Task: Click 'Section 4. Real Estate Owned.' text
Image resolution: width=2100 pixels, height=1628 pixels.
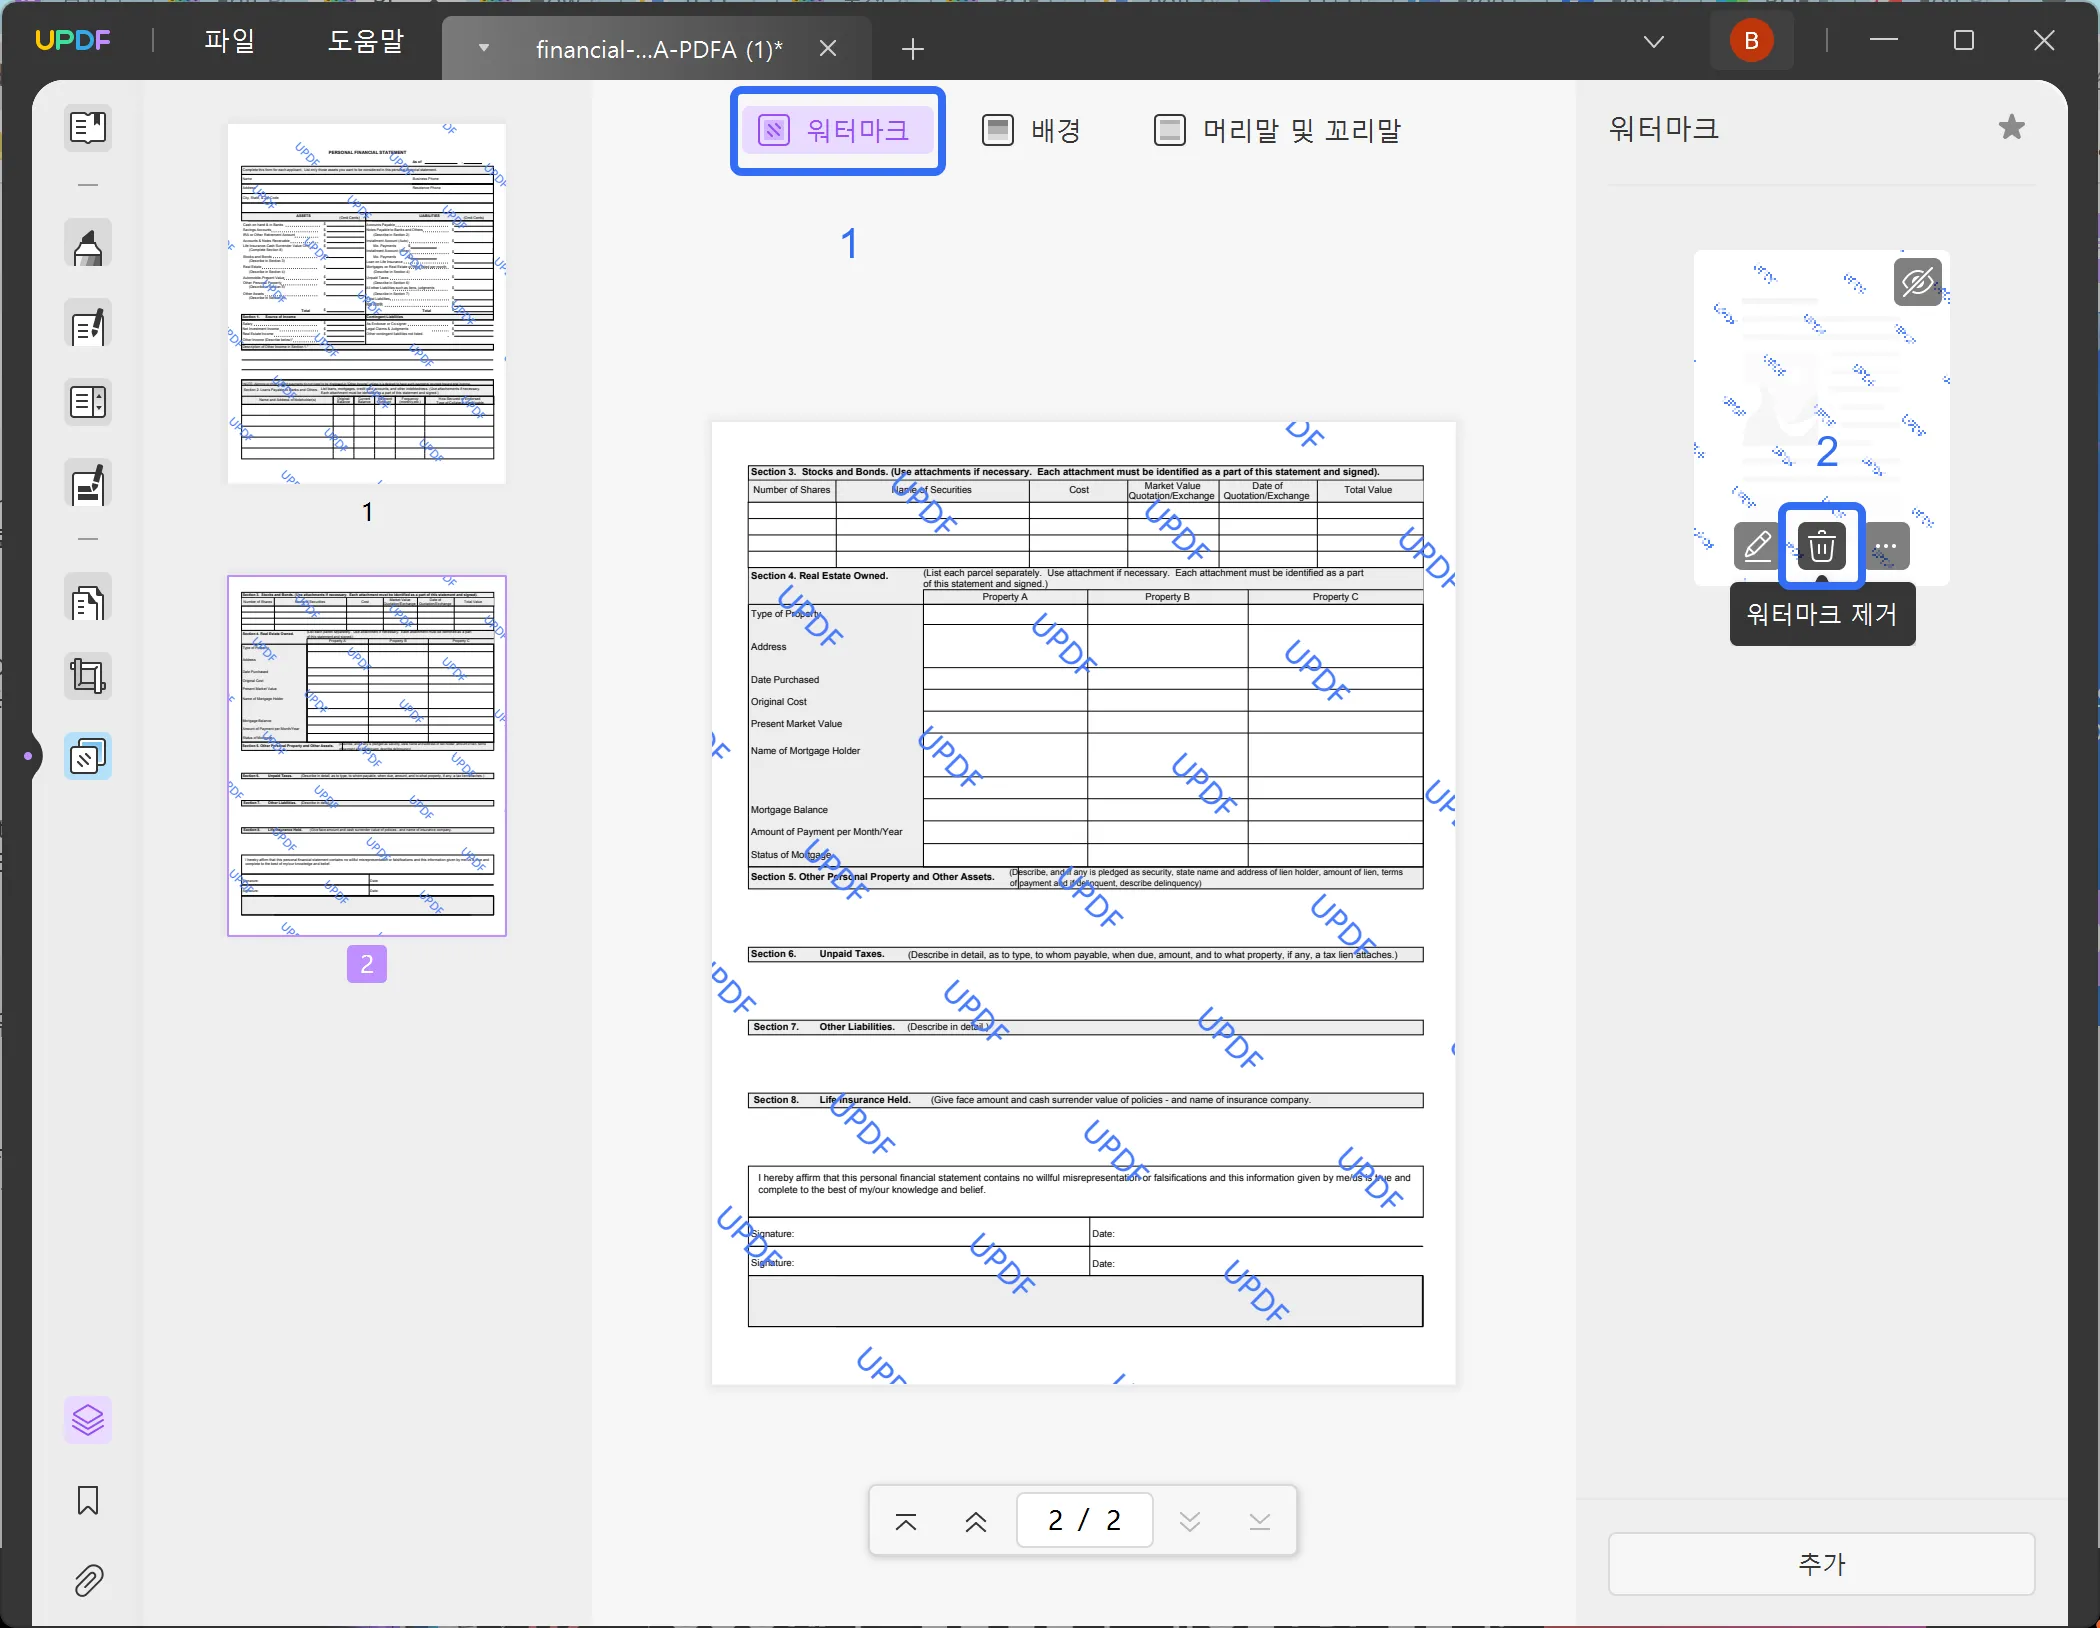Action: tap(819, 576)
